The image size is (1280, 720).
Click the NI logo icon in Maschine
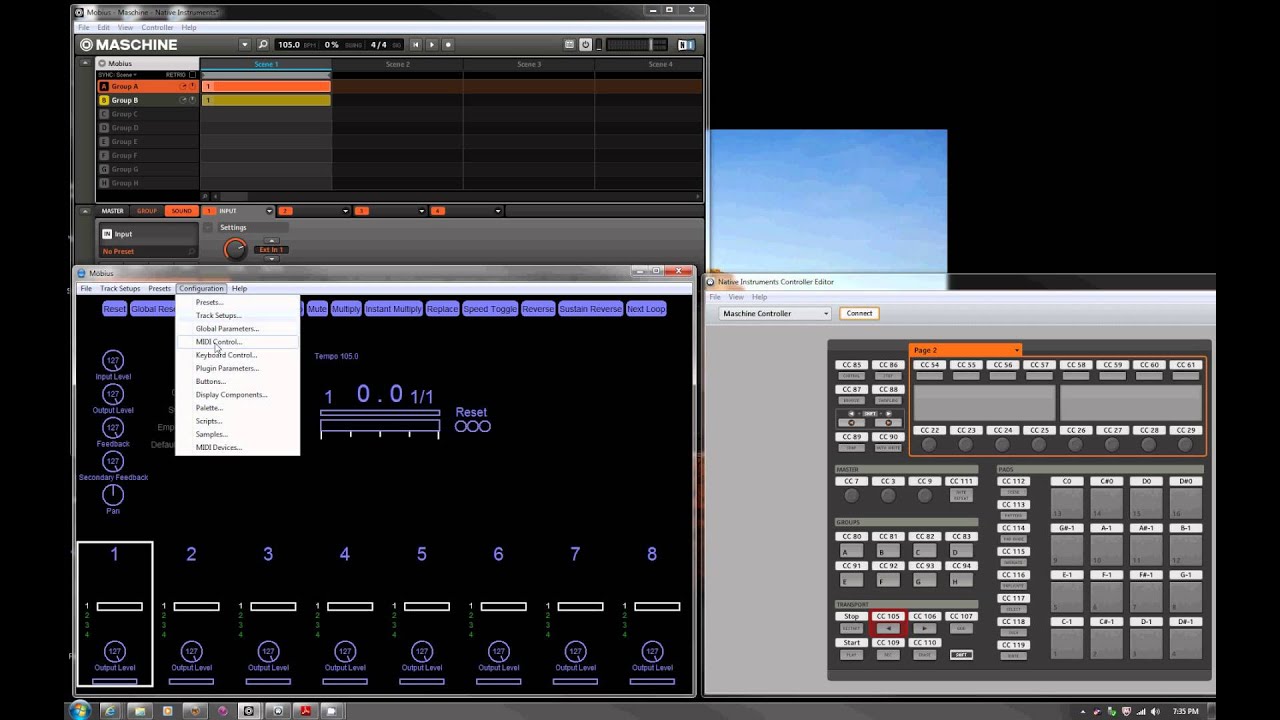[x=686, y=45]
